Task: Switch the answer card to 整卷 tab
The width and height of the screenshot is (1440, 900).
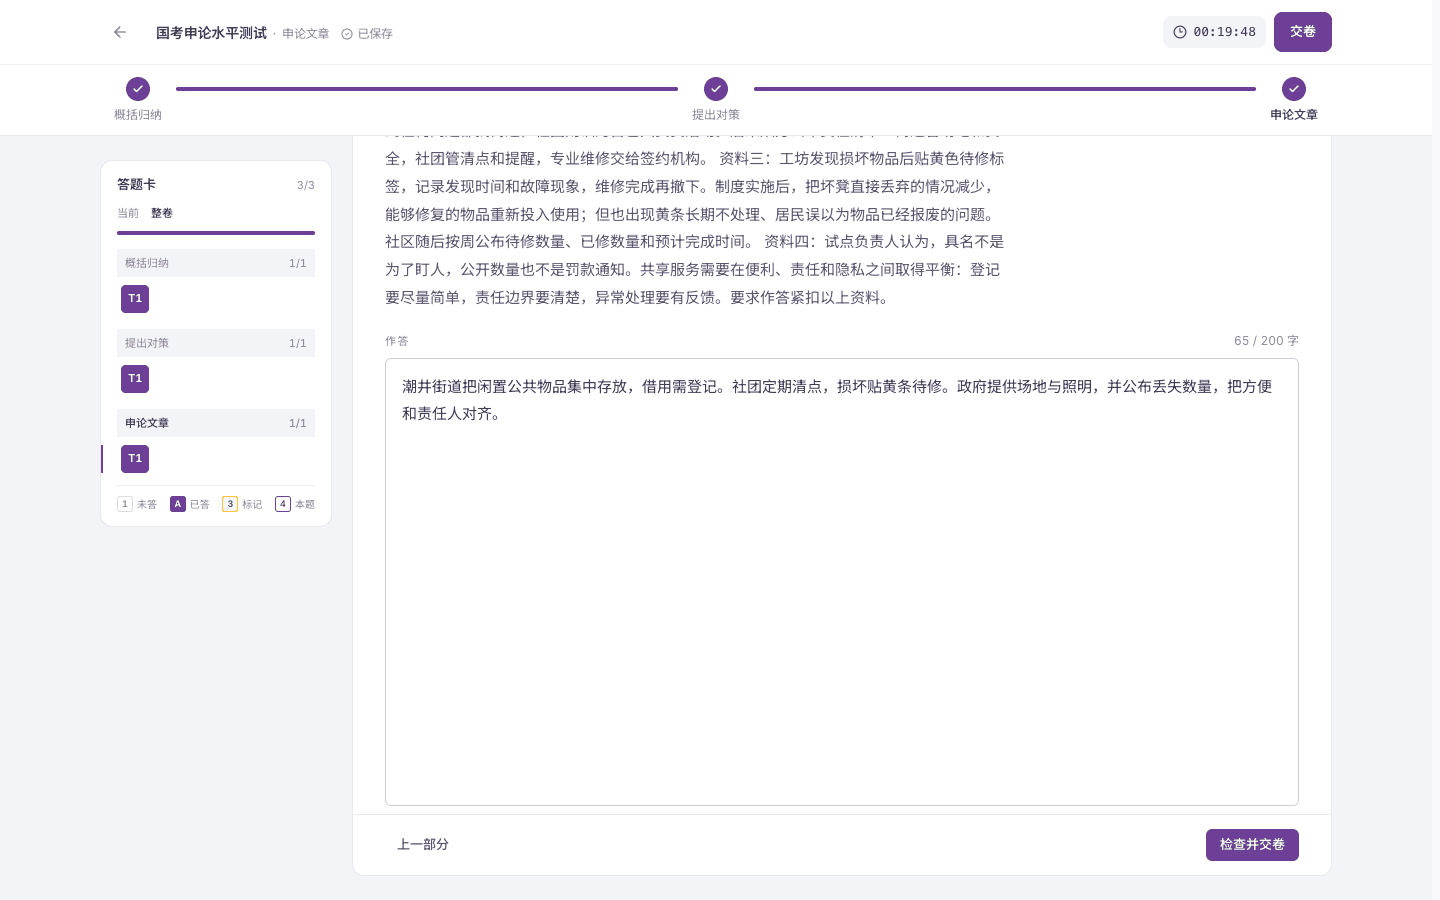Action: [x=162, y=213]
